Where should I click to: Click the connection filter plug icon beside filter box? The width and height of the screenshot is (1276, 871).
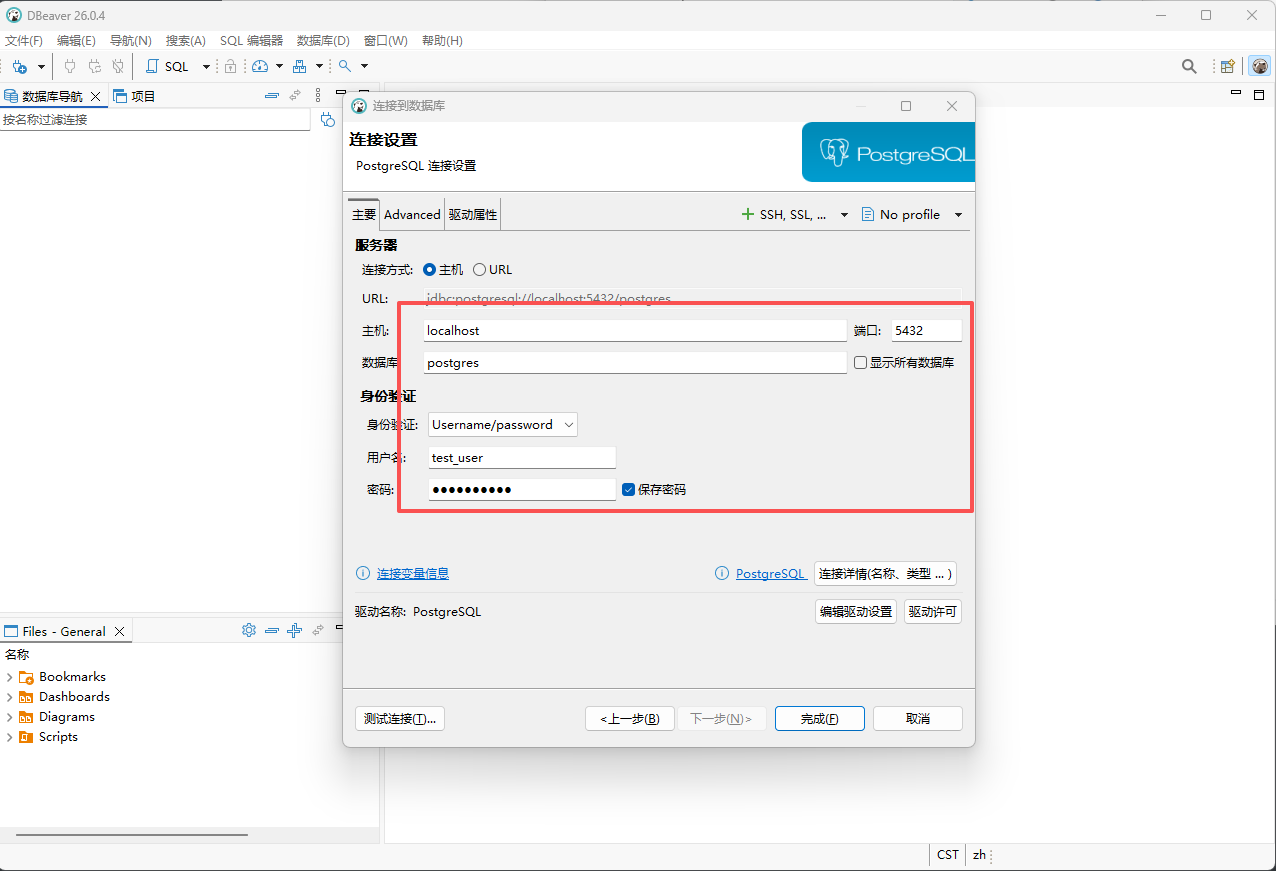click(x=327, y=120)
